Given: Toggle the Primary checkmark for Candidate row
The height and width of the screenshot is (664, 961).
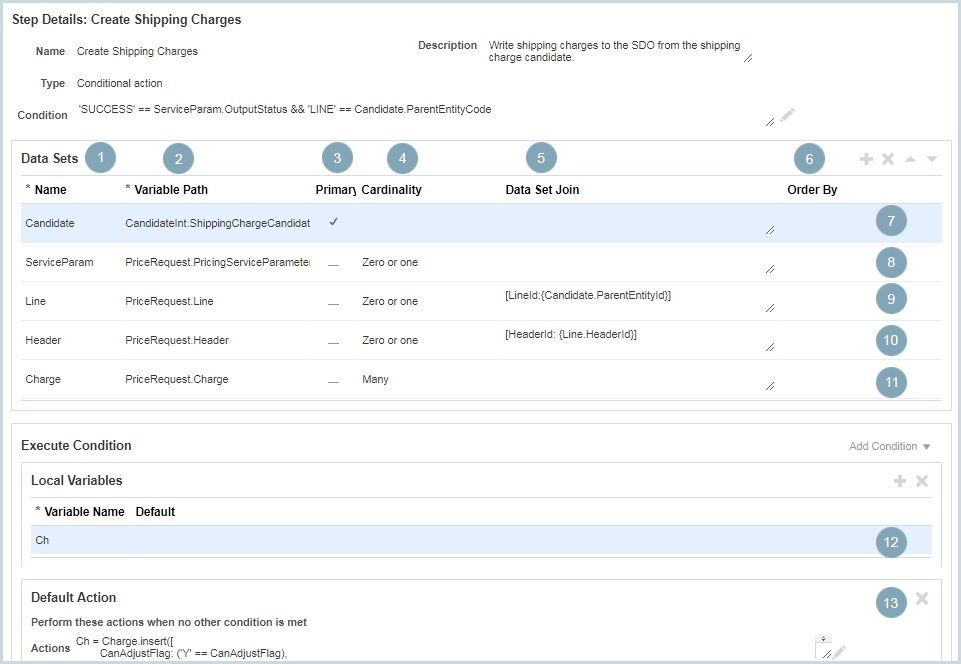Looking at the screenshot, I should click(x=333, y=222).
